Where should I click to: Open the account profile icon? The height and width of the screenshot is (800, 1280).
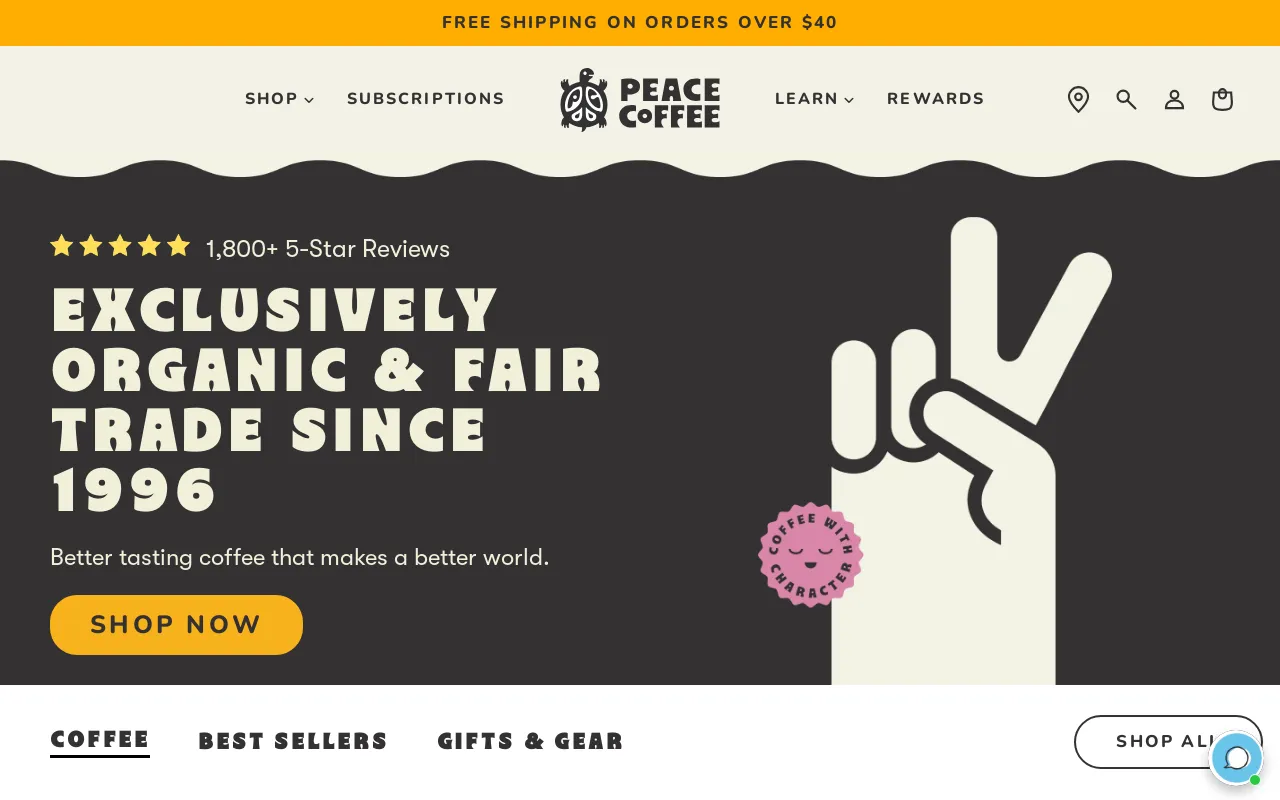1174,99
